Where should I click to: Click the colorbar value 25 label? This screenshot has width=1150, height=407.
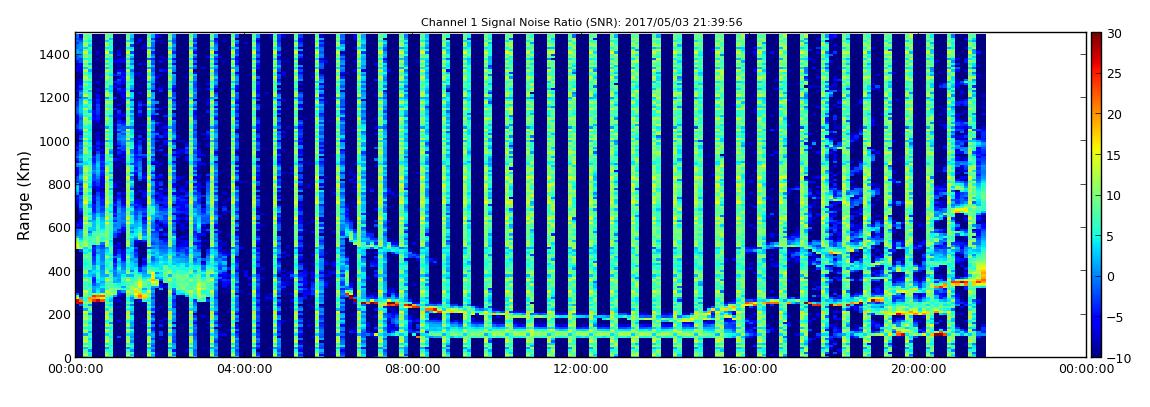(x=1114, y=73)
